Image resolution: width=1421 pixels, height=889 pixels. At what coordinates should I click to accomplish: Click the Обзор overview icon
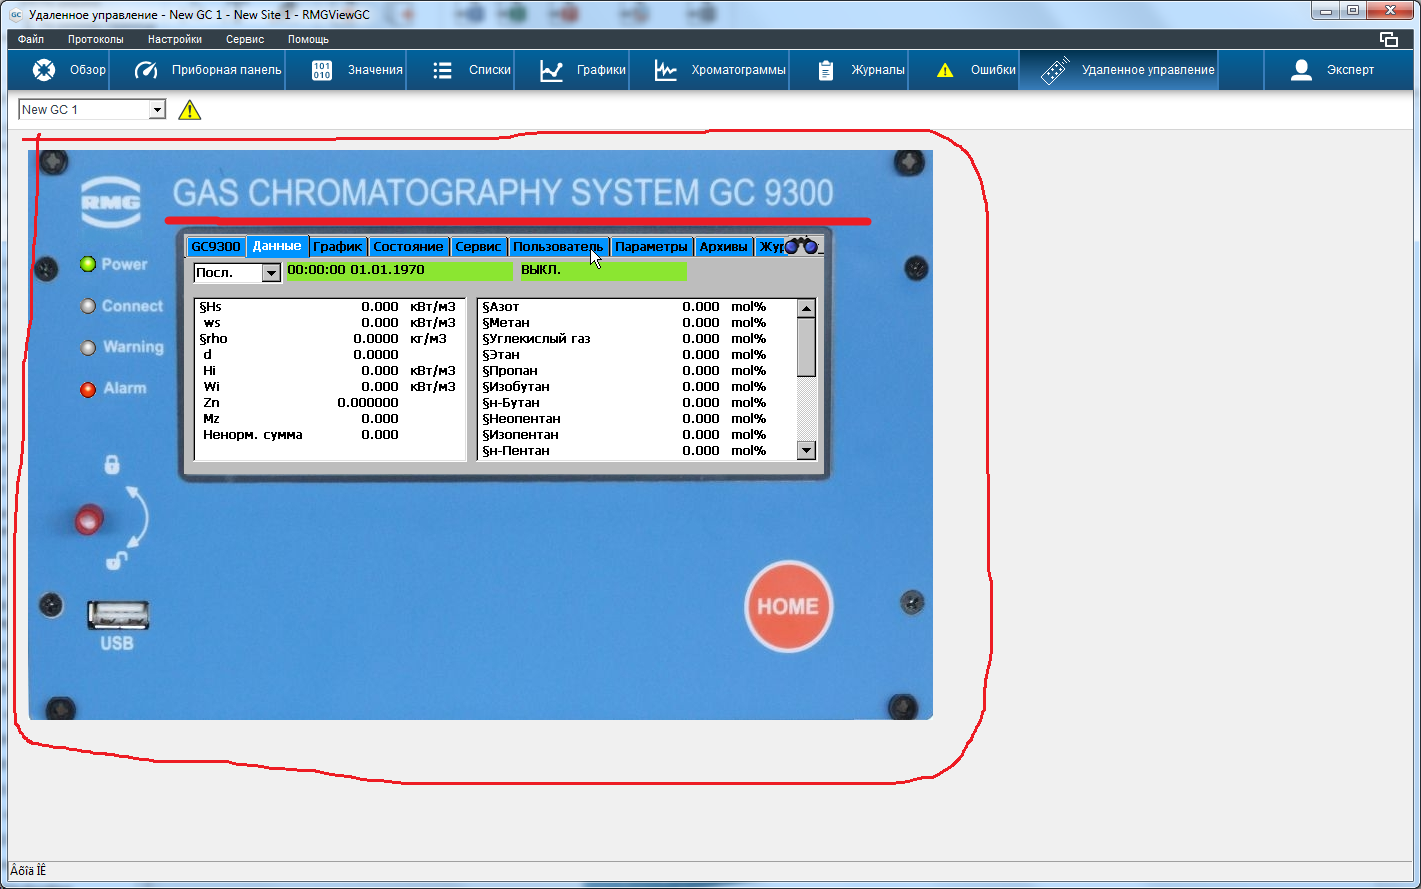coord(45,70)
